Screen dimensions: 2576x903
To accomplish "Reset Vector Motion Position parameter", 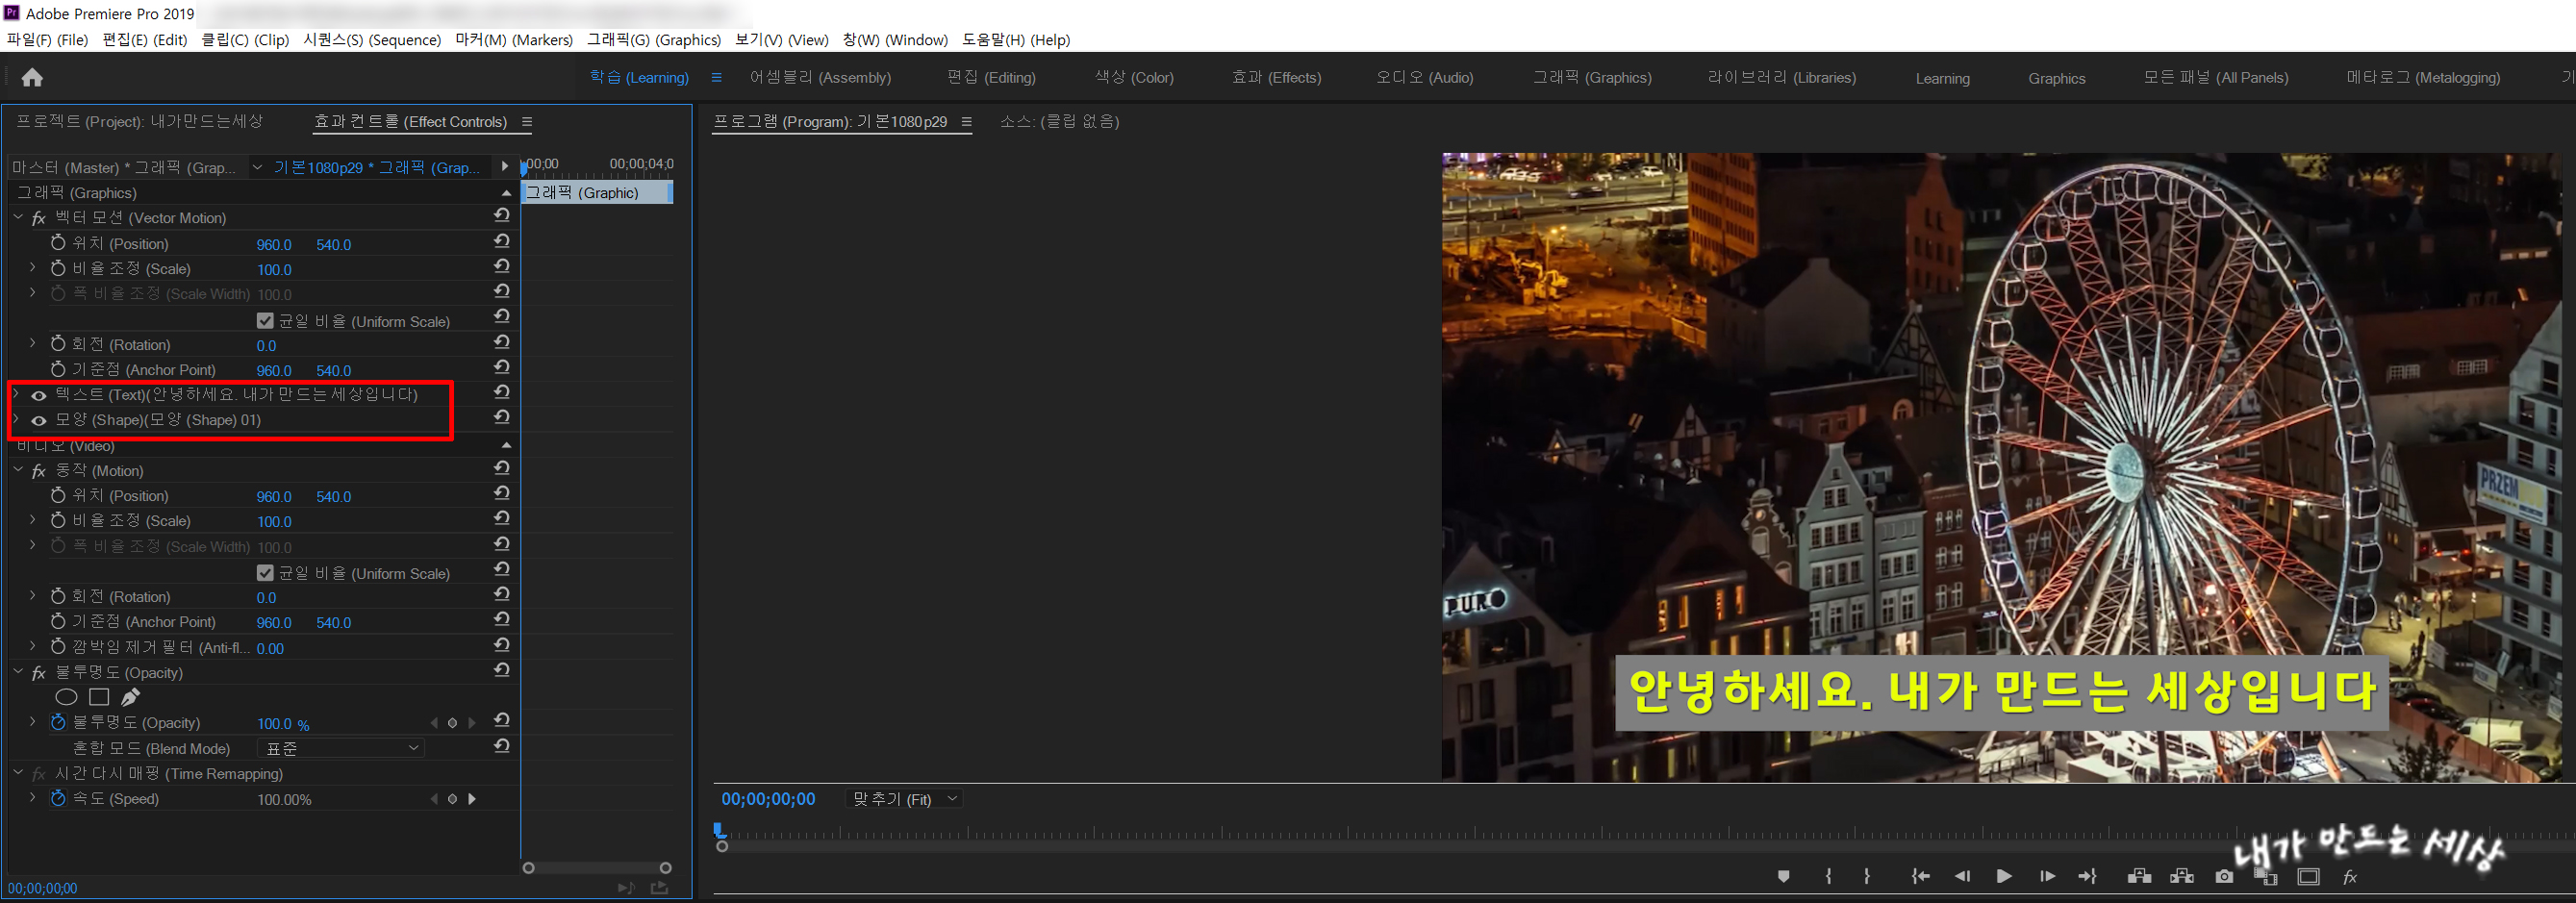I will (x=502, y=242).
